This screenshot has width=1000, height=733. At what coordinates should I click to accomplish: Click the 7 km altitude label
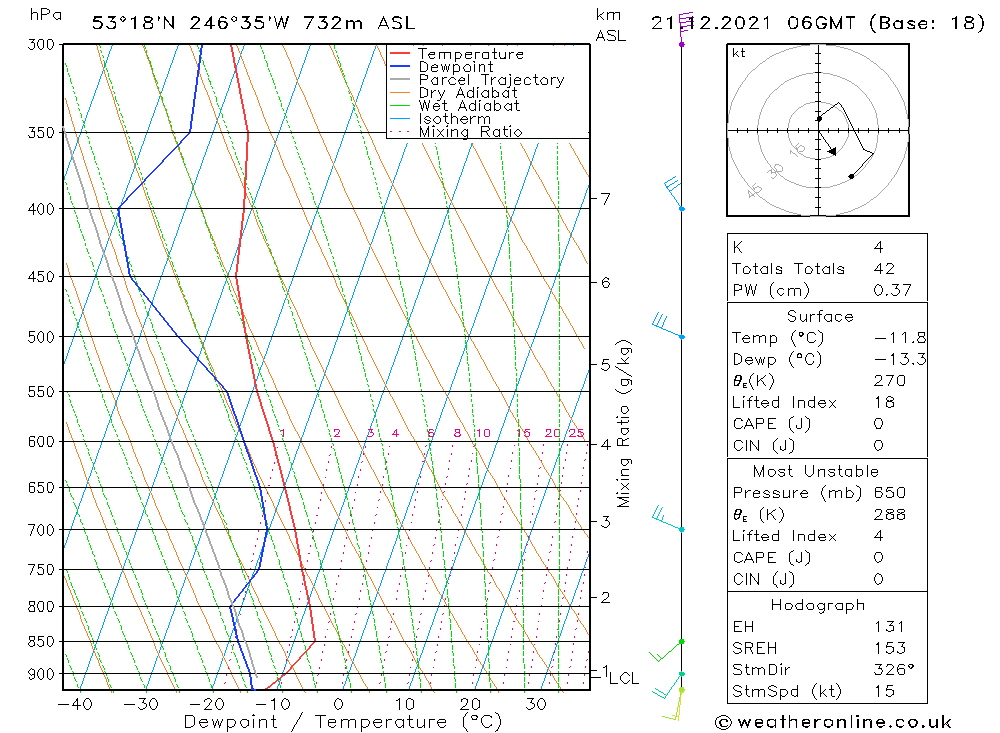tap(605, 199)
